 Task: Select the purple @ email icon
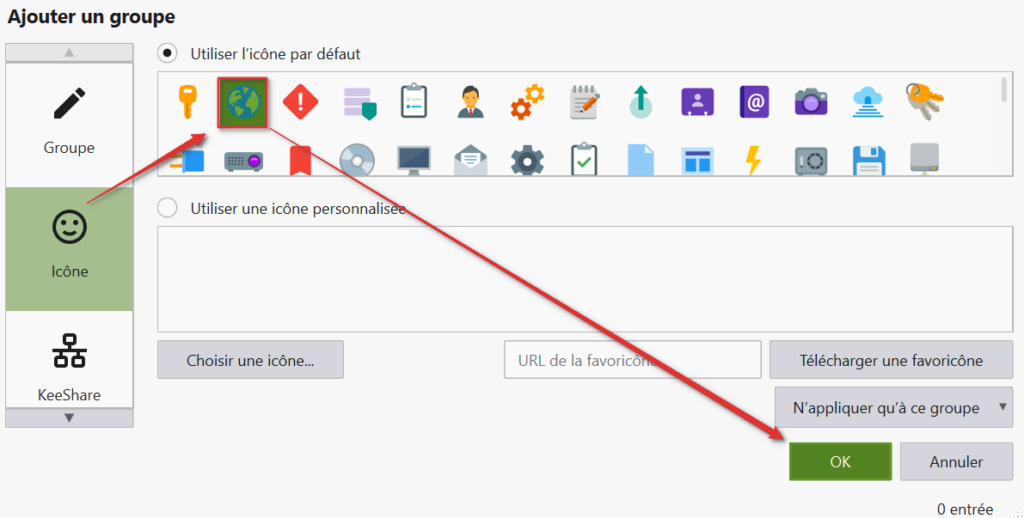point(754,102)
